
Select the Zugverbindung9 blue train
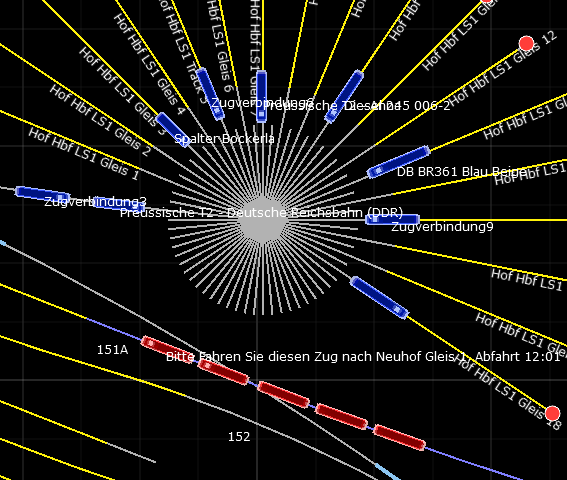(x=392, y=219)
